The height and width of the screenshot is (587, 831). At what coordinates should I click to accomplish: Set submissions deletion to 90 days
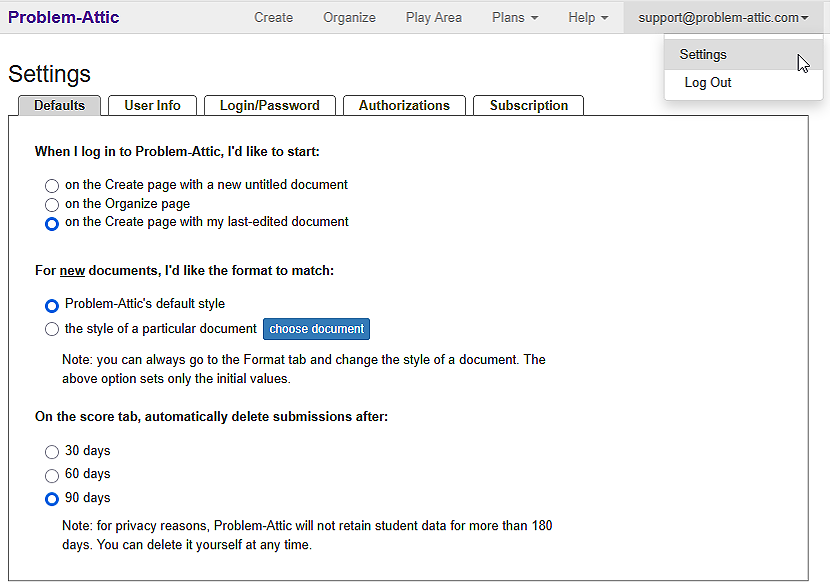52,499
